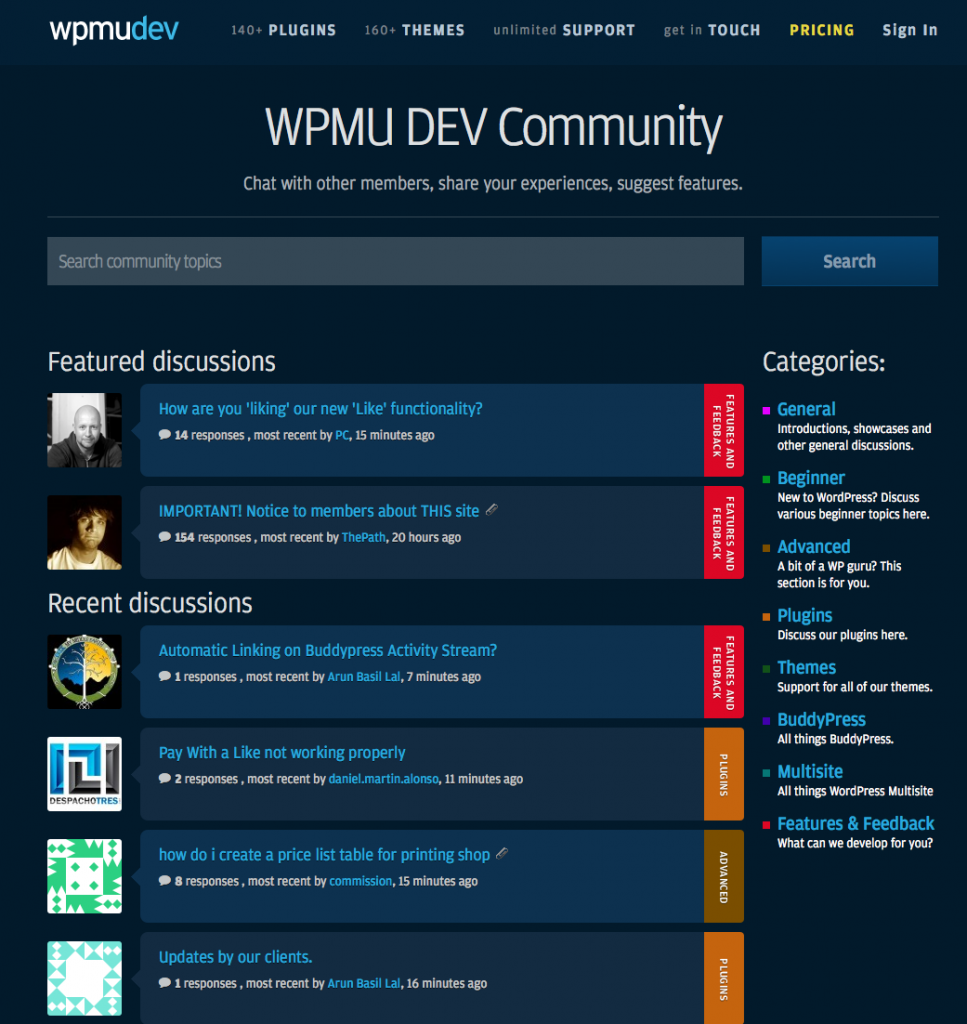Viewport: 967px width, 1024px height.
Task: Click Features and Feedback tag on Automatic Linking topic
Action: point(723,672)
